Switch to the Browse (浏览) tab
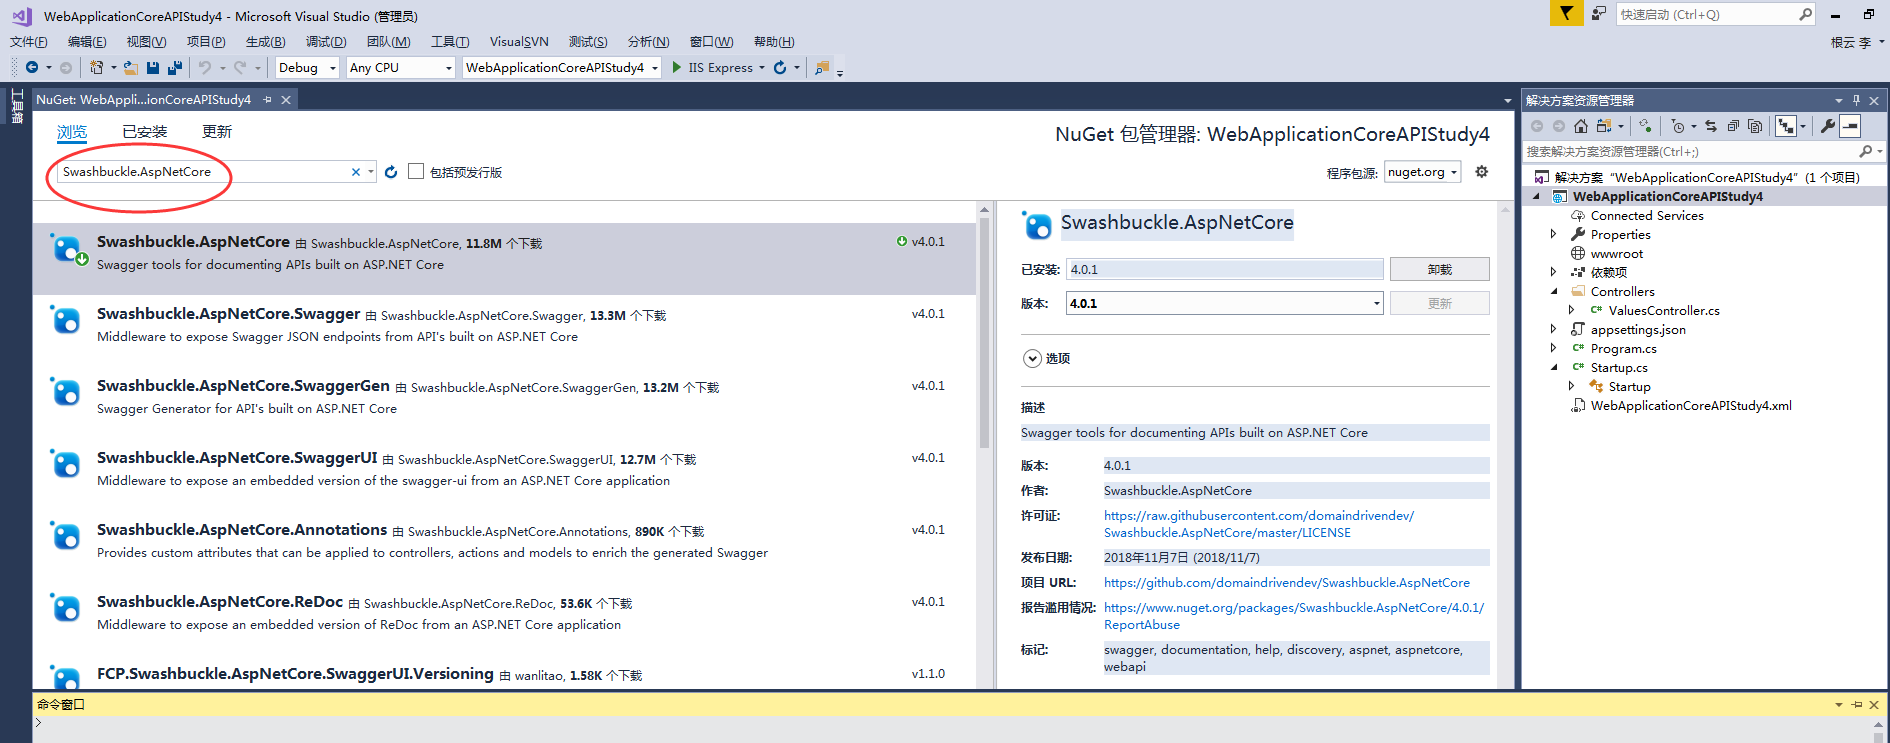The image size is (1890, 743). pyautogui.click(x=72, y=132)
